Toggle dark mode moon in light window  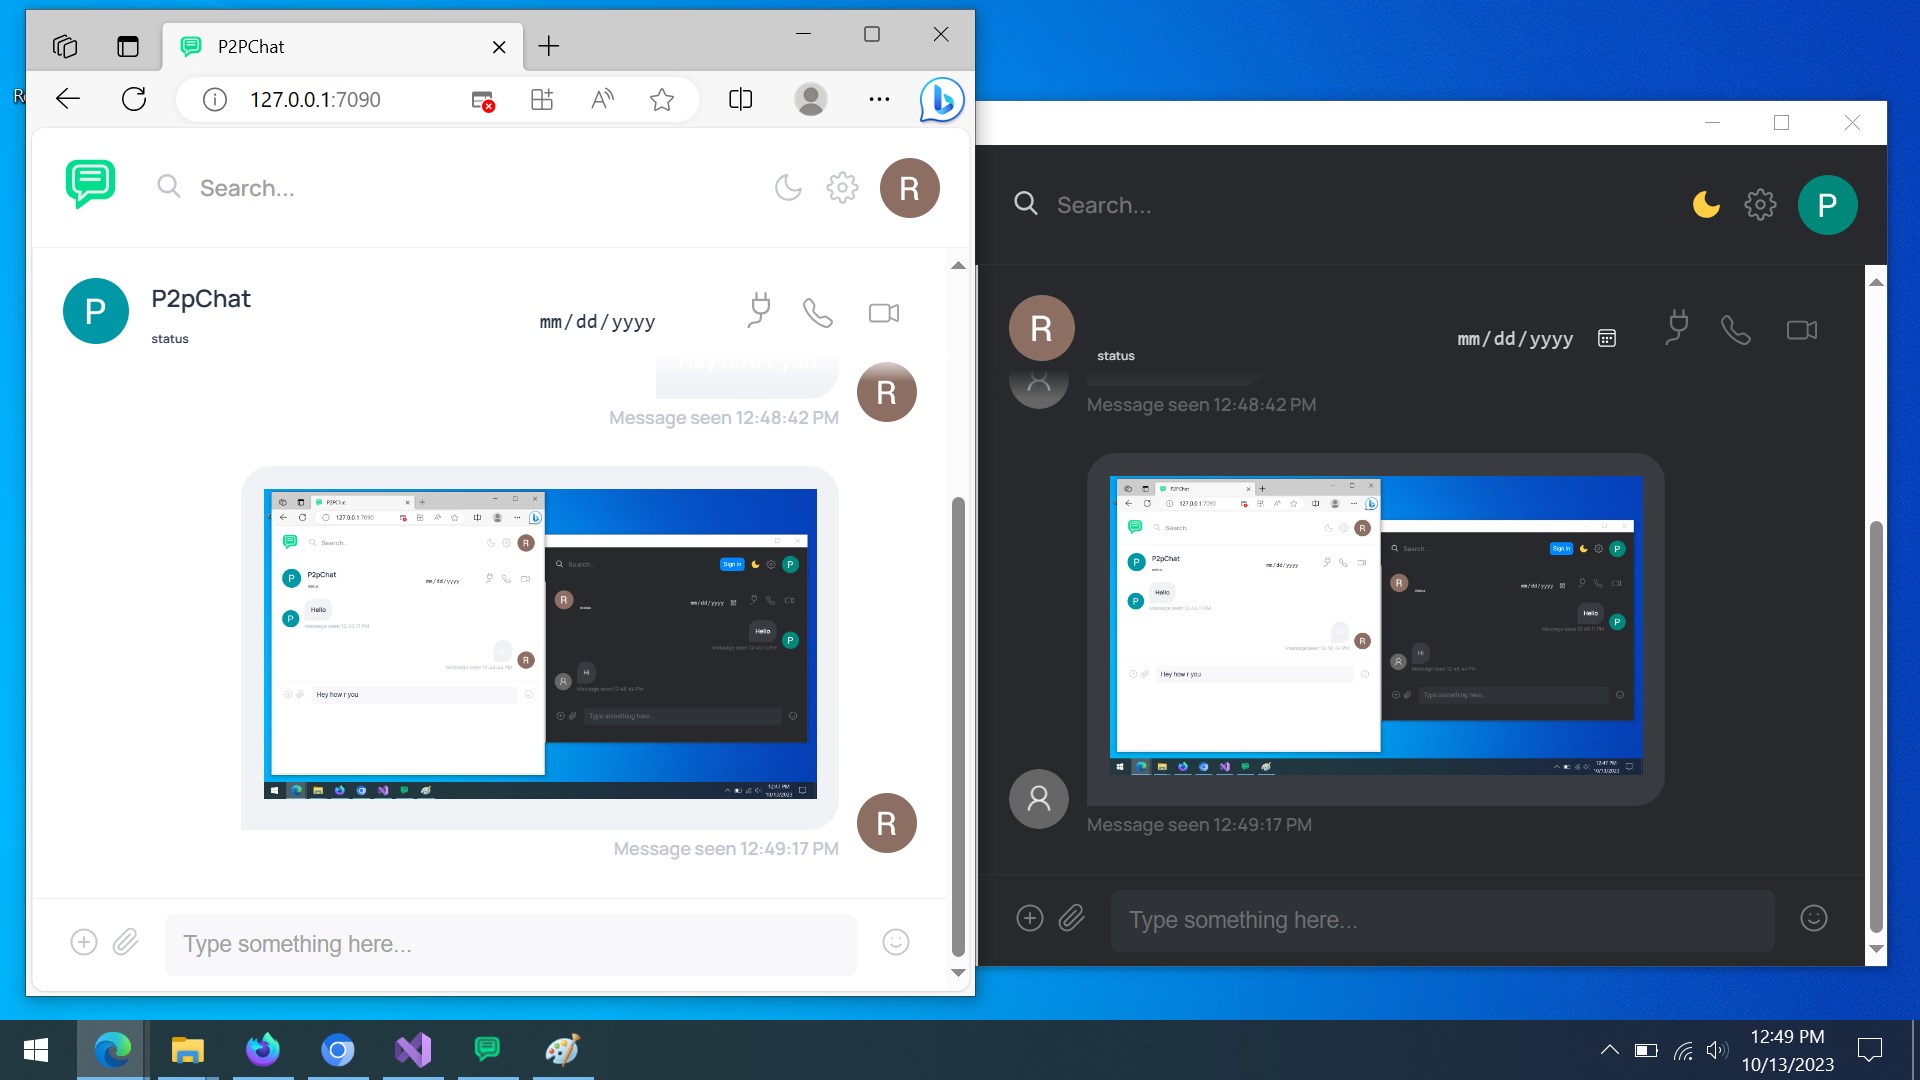pyautogui.click(x=788, y=188)
